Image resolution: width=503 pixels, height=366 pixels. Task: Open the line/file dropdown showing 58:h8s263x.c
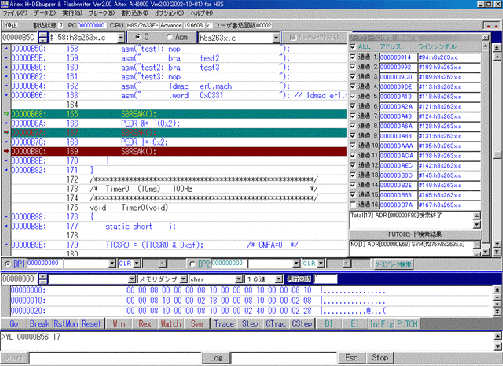(x=121, y=38)
